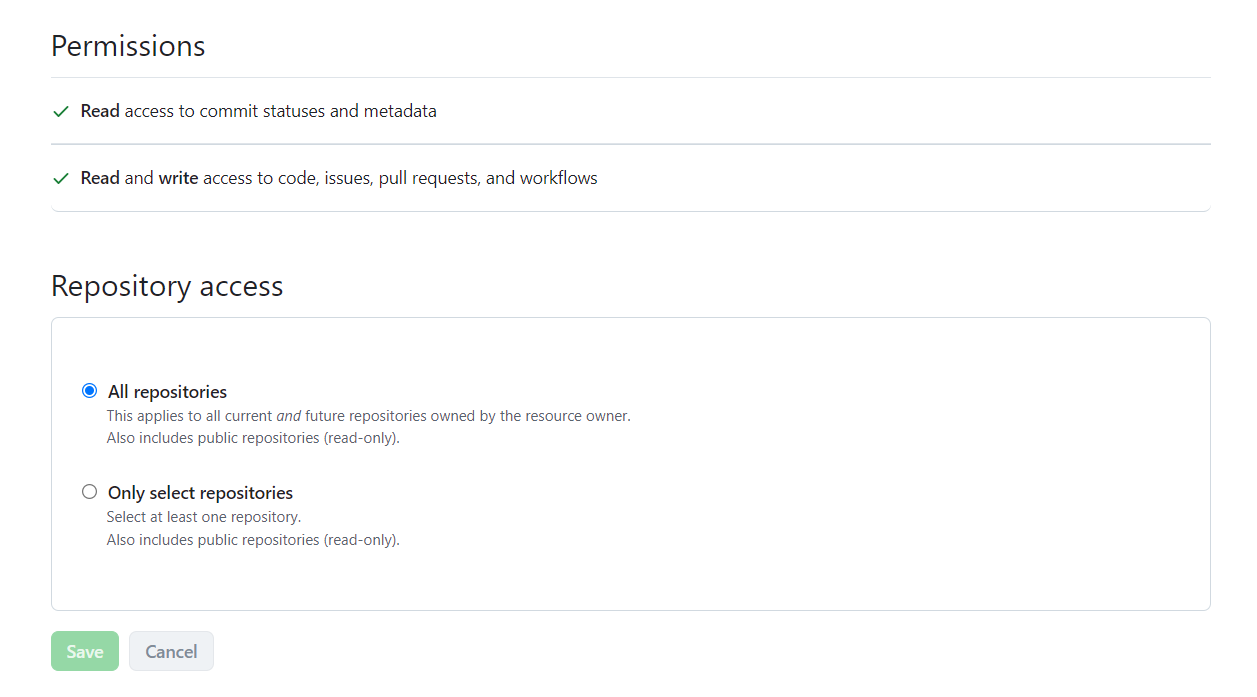The height and width of the screenshot is (697, 1257).
Task: Click the All repositories label
Action: coord(167,391)
